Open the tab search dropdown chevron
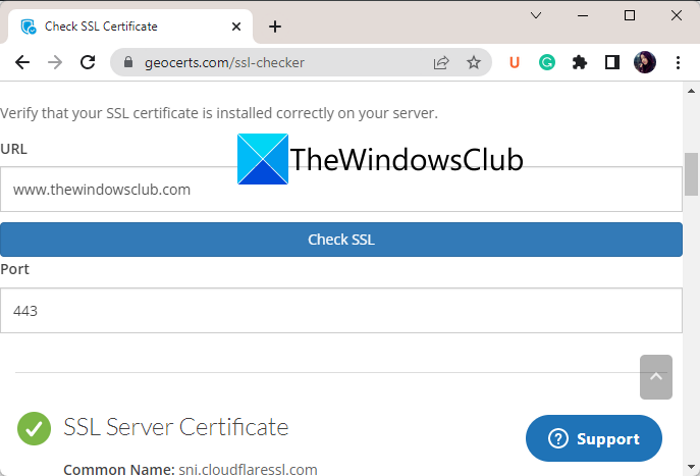The width and height of the screenshot is (700, 476). click(536, 16)
